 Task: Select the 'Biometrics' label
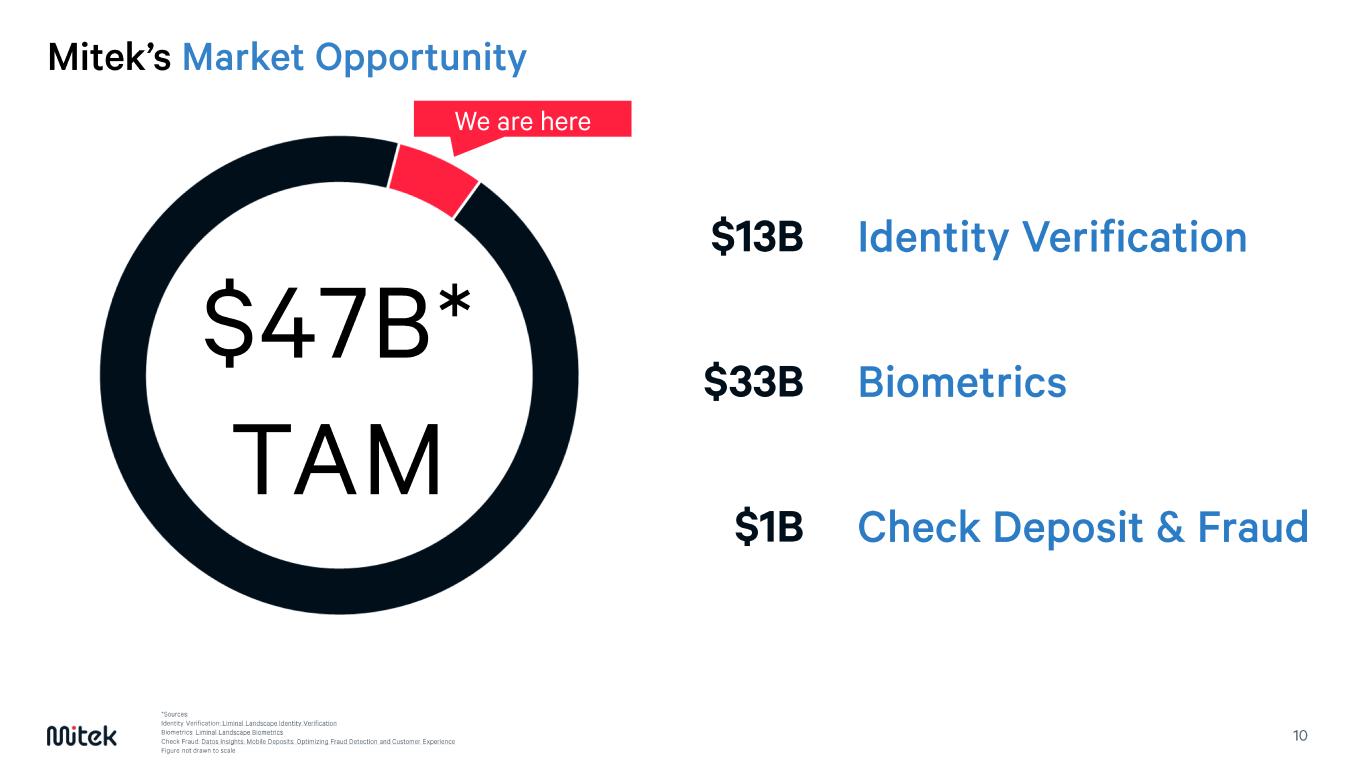(961, 382)
